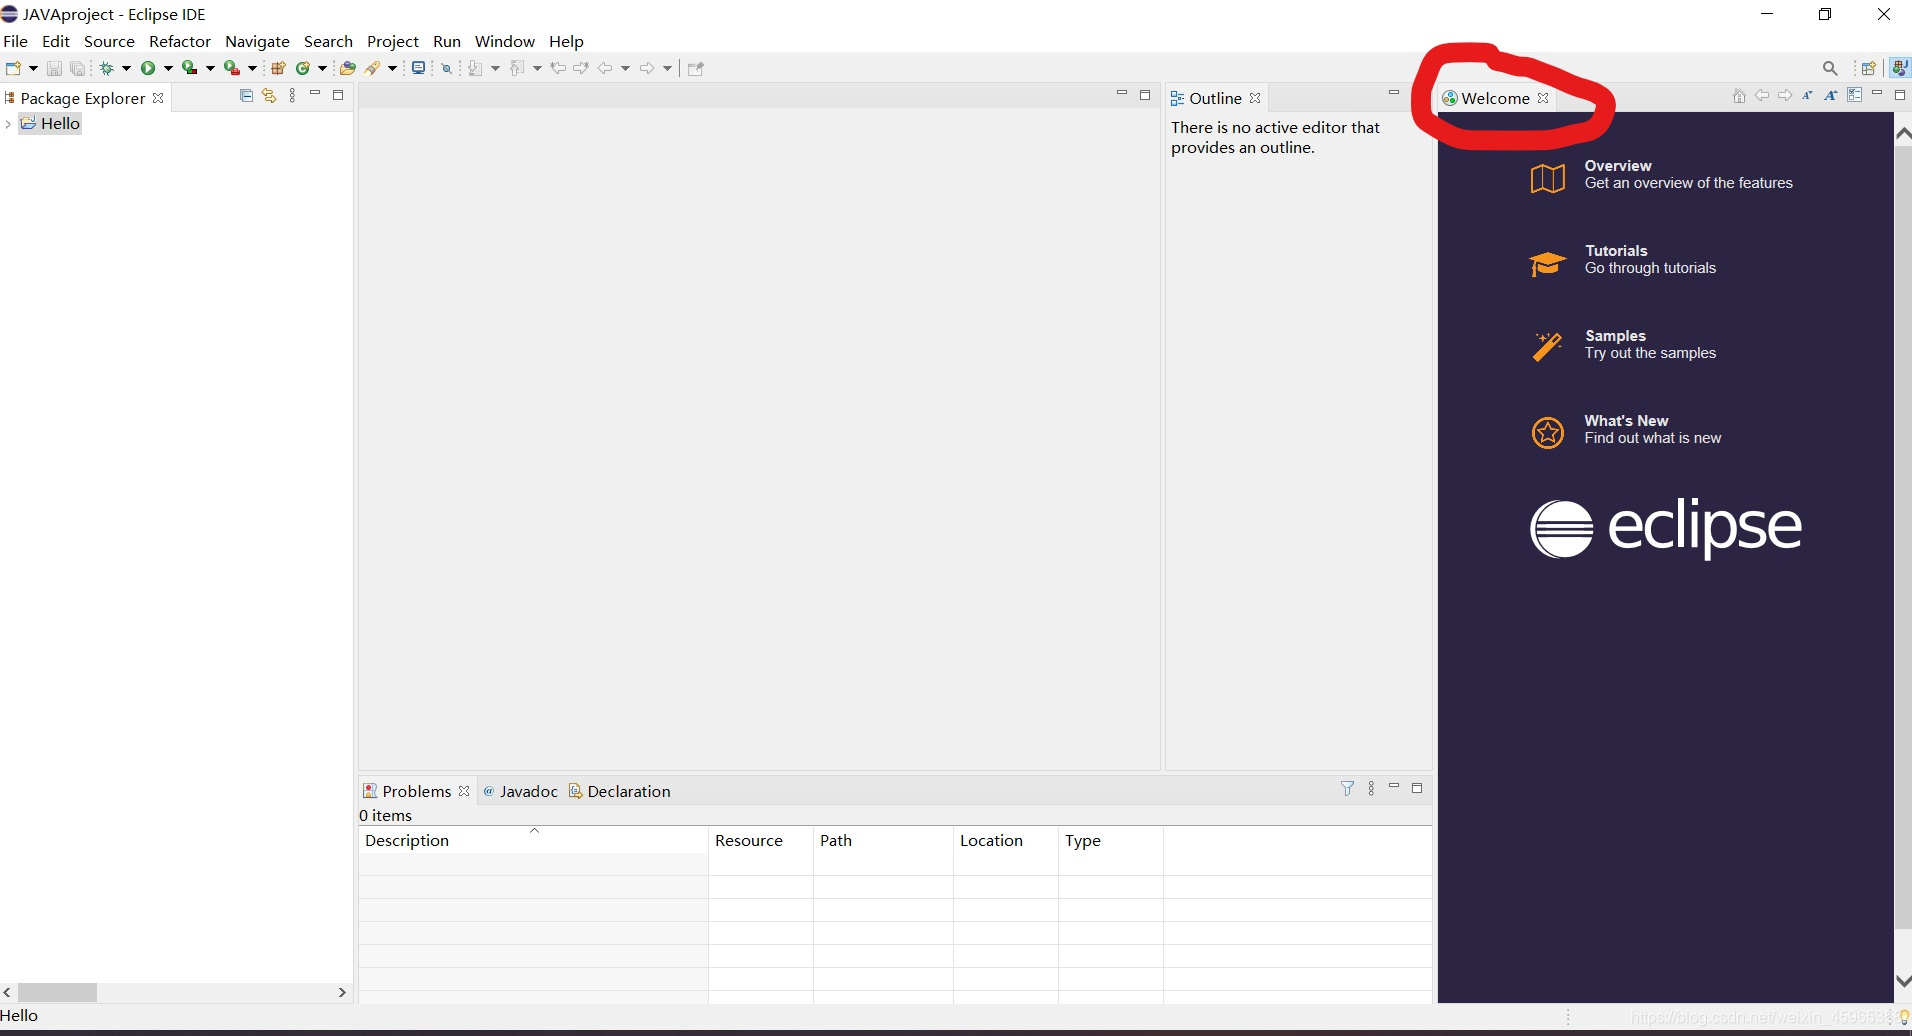Click the Welcome view scroll down arrow
The width and height of the screenshot is (1912, 1036).
1903,981
